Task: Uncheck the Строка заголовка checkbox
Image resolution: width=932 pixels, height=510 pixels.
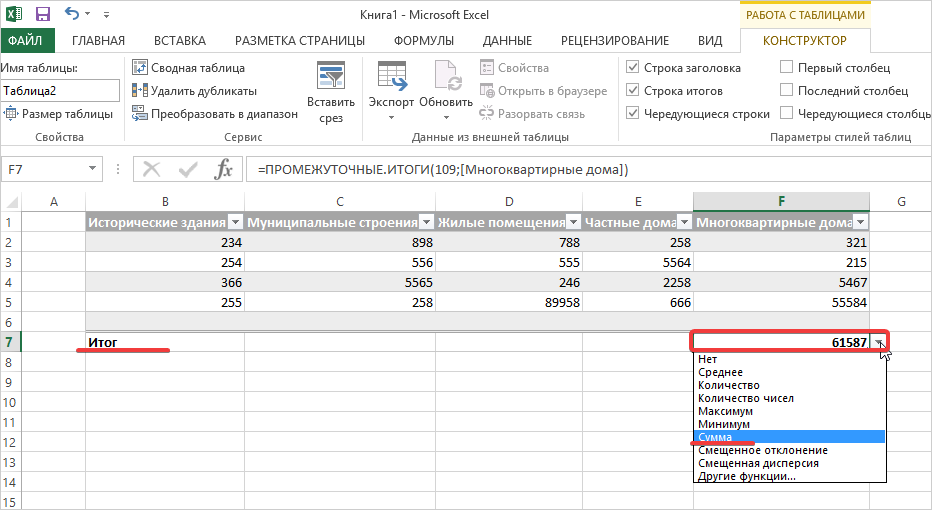Action: (x=632, y=68)
